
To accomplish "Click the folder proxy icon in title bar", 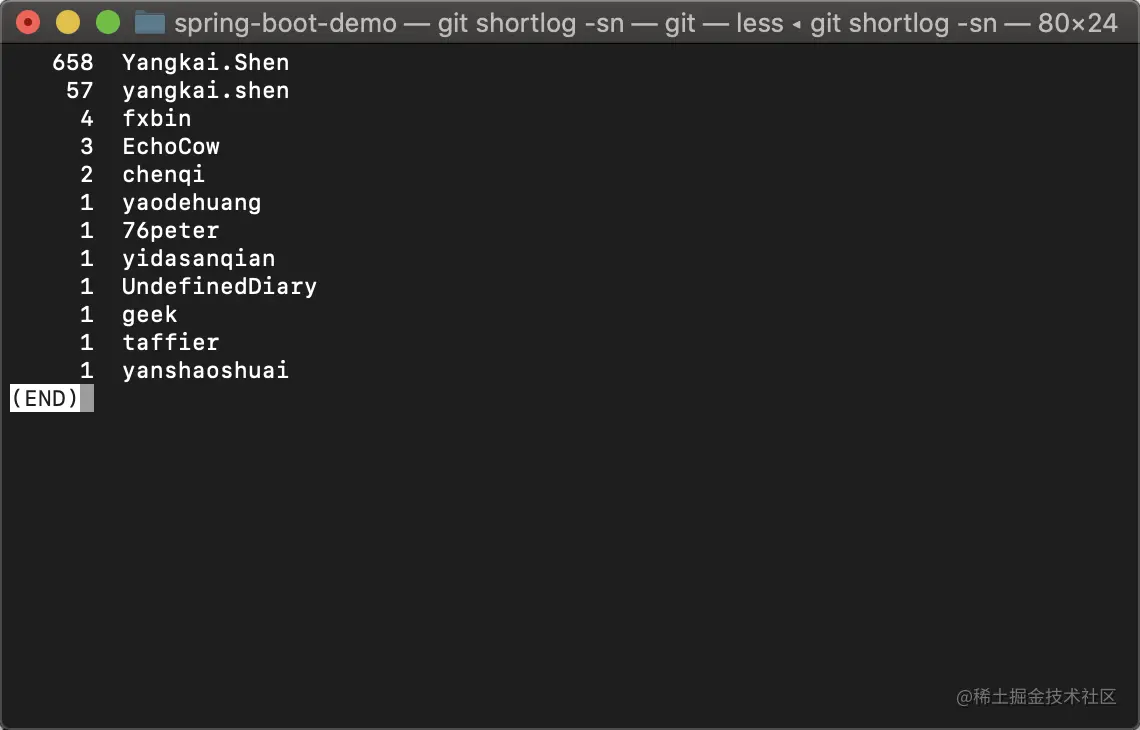I will point(150,23).
